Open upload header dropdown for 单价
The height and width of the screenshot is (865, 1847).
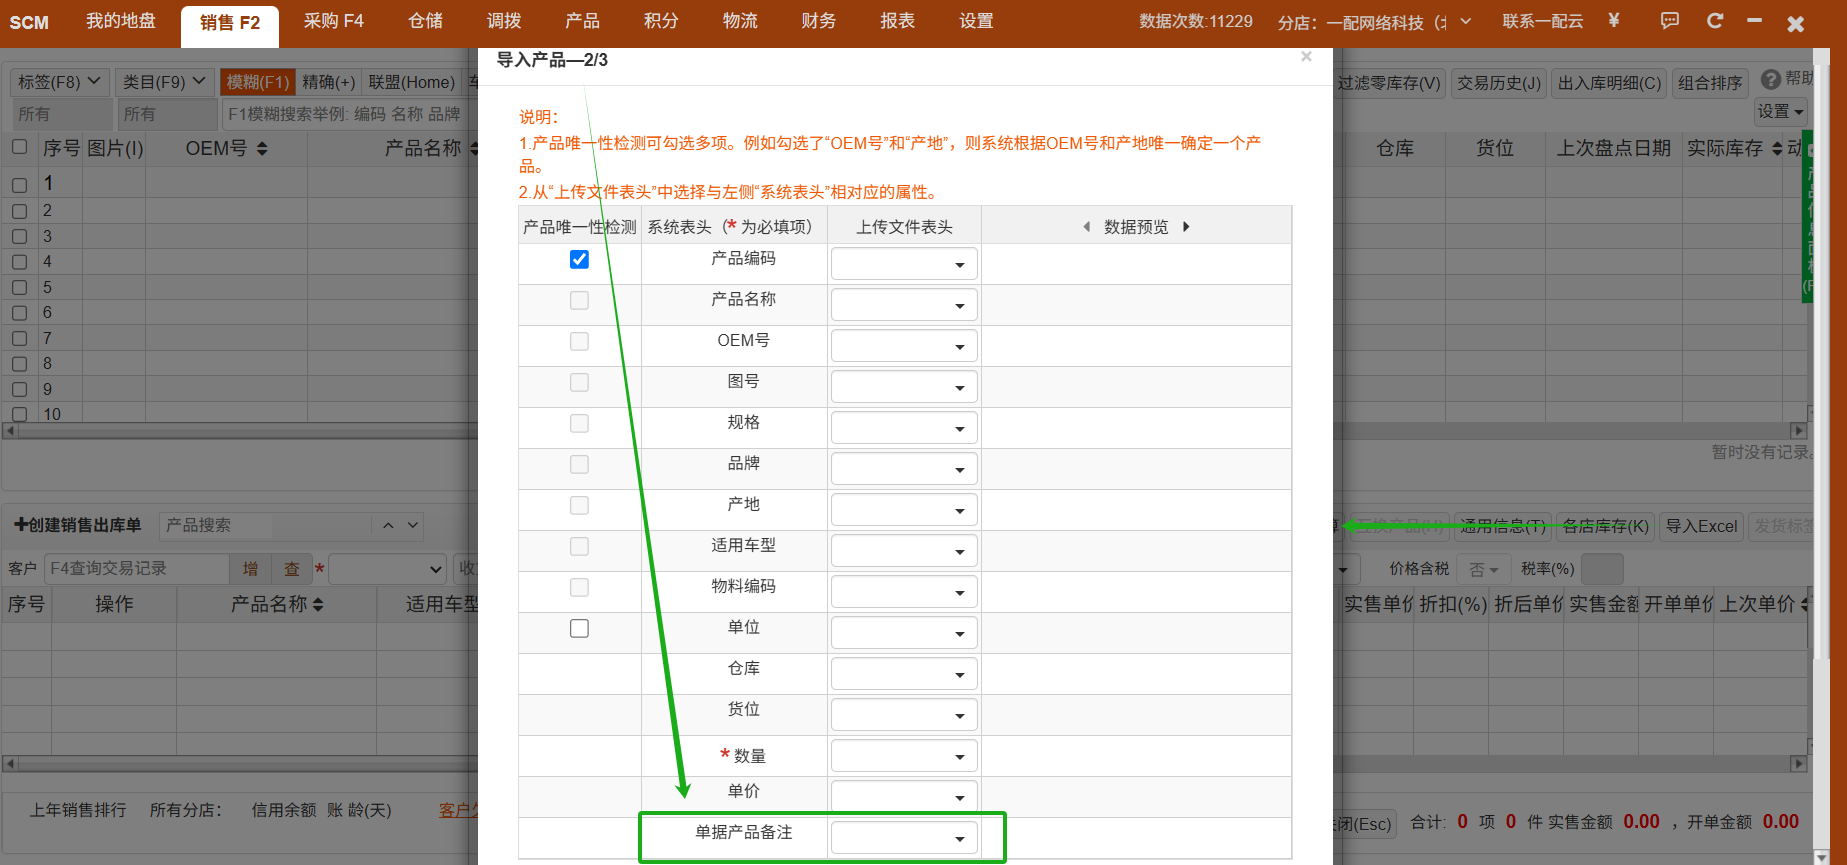904,797
